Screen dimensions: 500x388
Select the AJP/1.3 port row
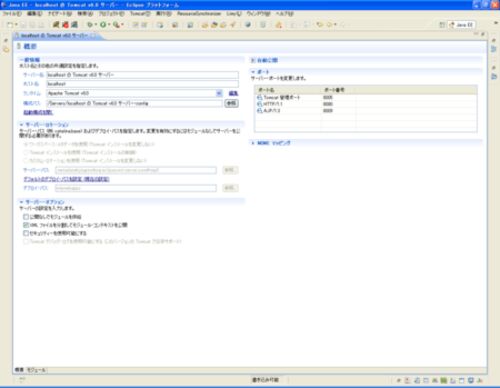coord(366,111)
